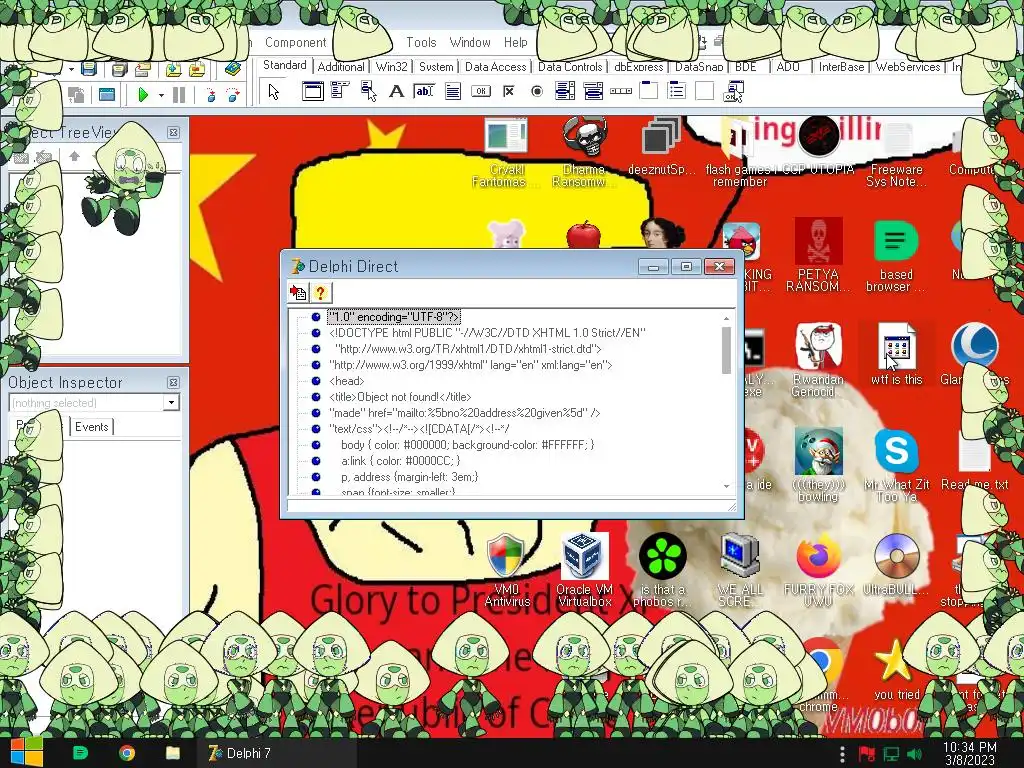Pick the CheckBox component icon
Viewport: 1024px width, 768px height.
click(509, 91)
